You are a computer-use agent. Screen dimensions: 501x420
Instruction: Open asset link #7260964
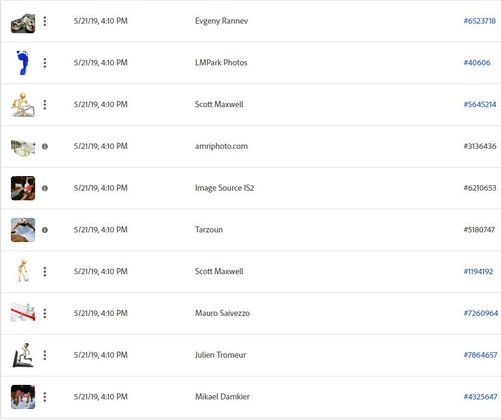click(x=481, y=313)
